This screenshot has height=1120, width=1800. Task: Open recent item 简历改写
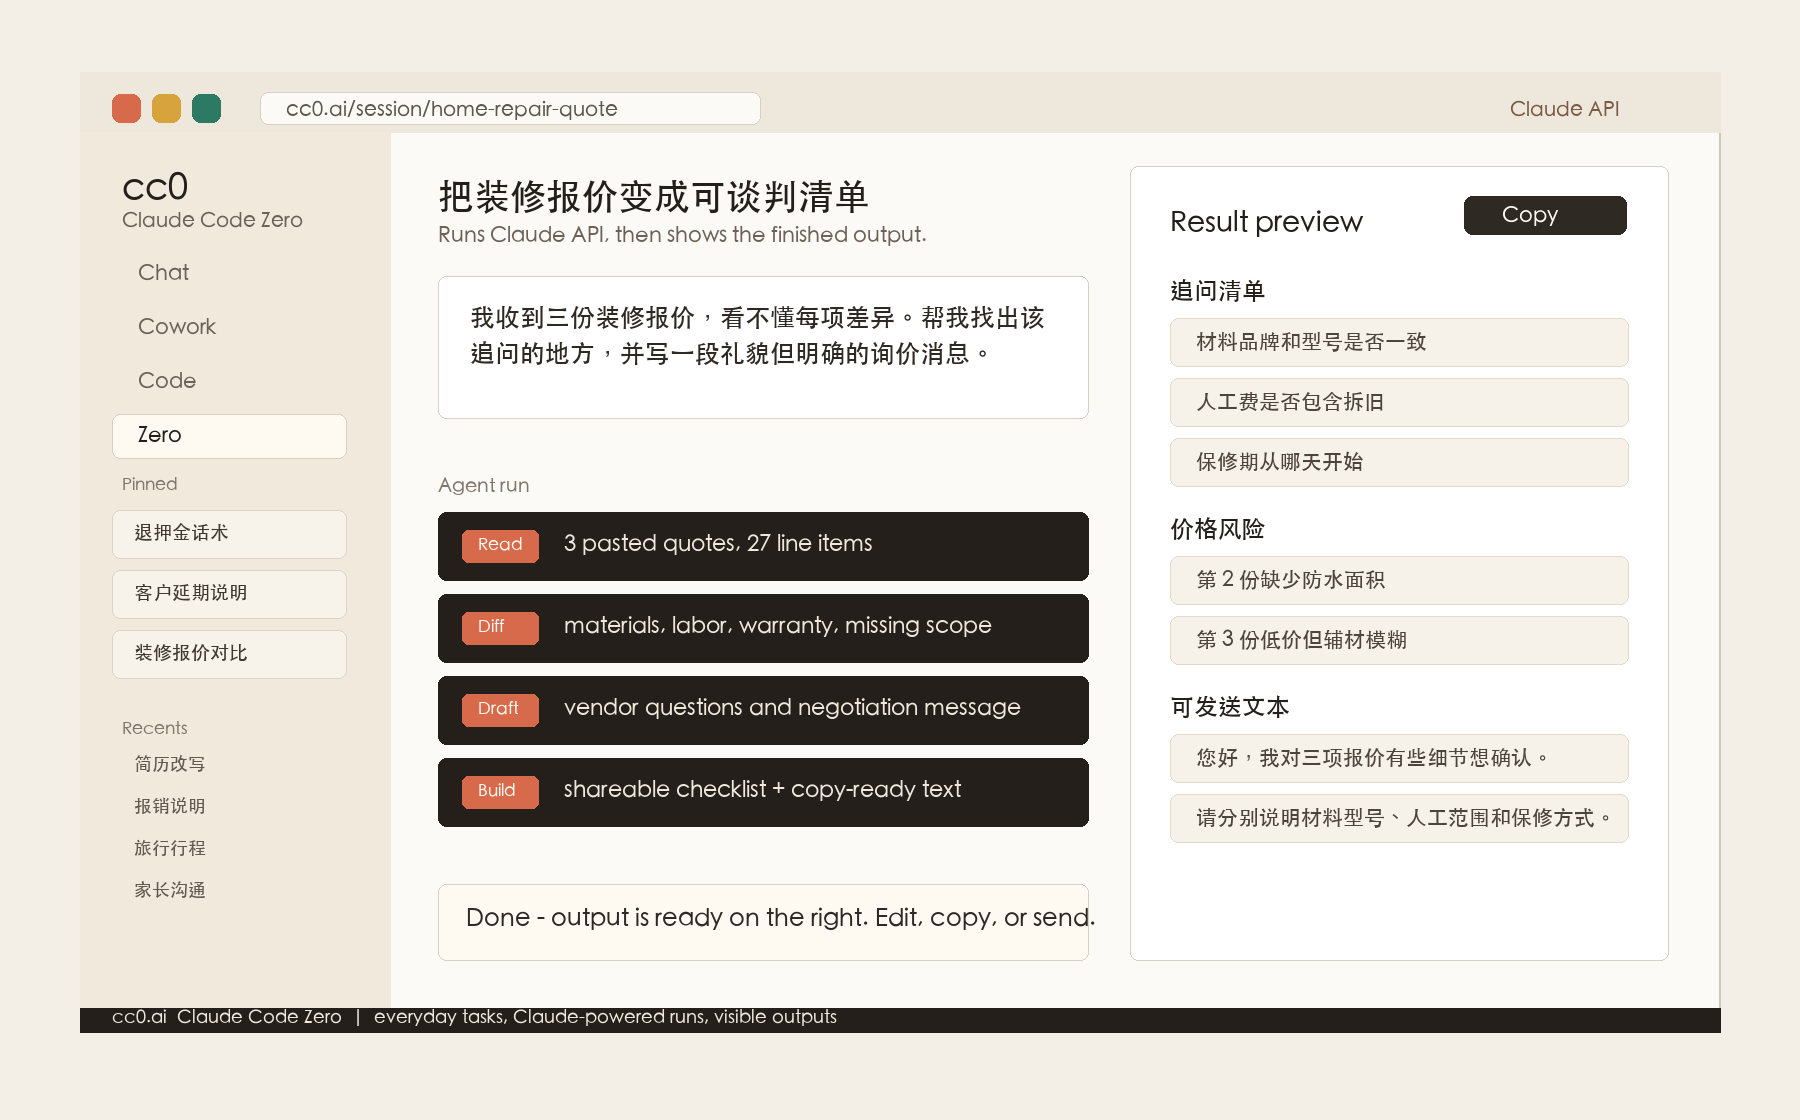point(170,764)
